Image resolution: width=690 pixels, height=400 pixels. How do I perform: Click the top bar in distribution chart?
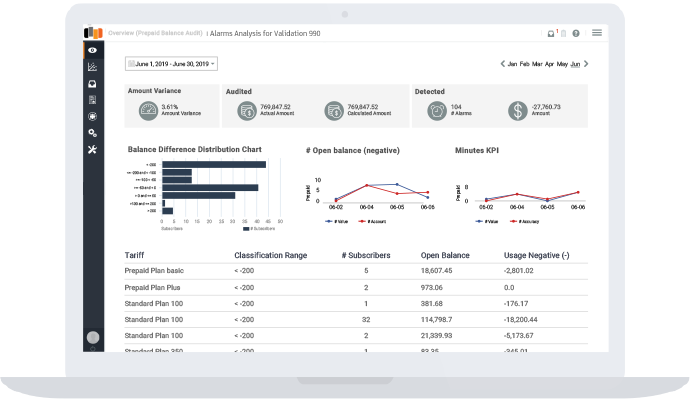point(214,165)
